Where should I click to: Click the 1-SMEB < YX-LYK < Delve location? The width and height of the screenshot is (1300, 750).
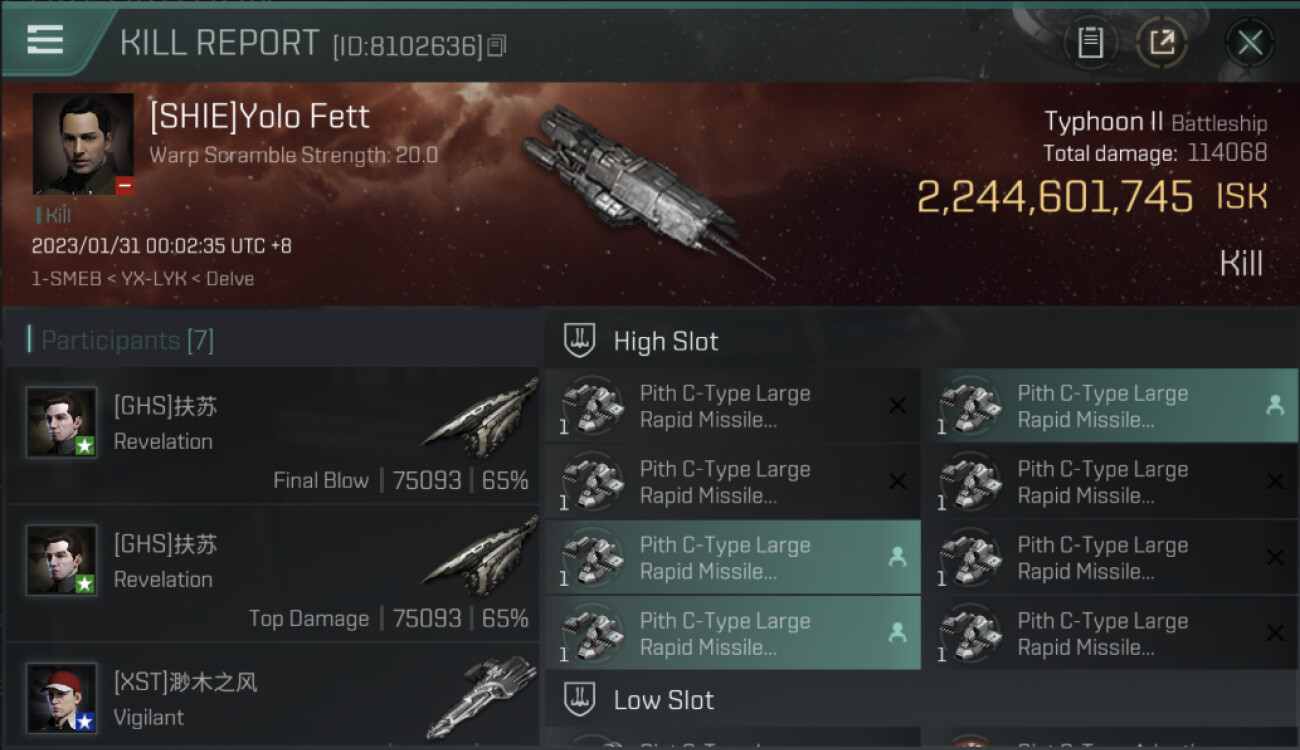pyautogui.click(x=143, y=279)
